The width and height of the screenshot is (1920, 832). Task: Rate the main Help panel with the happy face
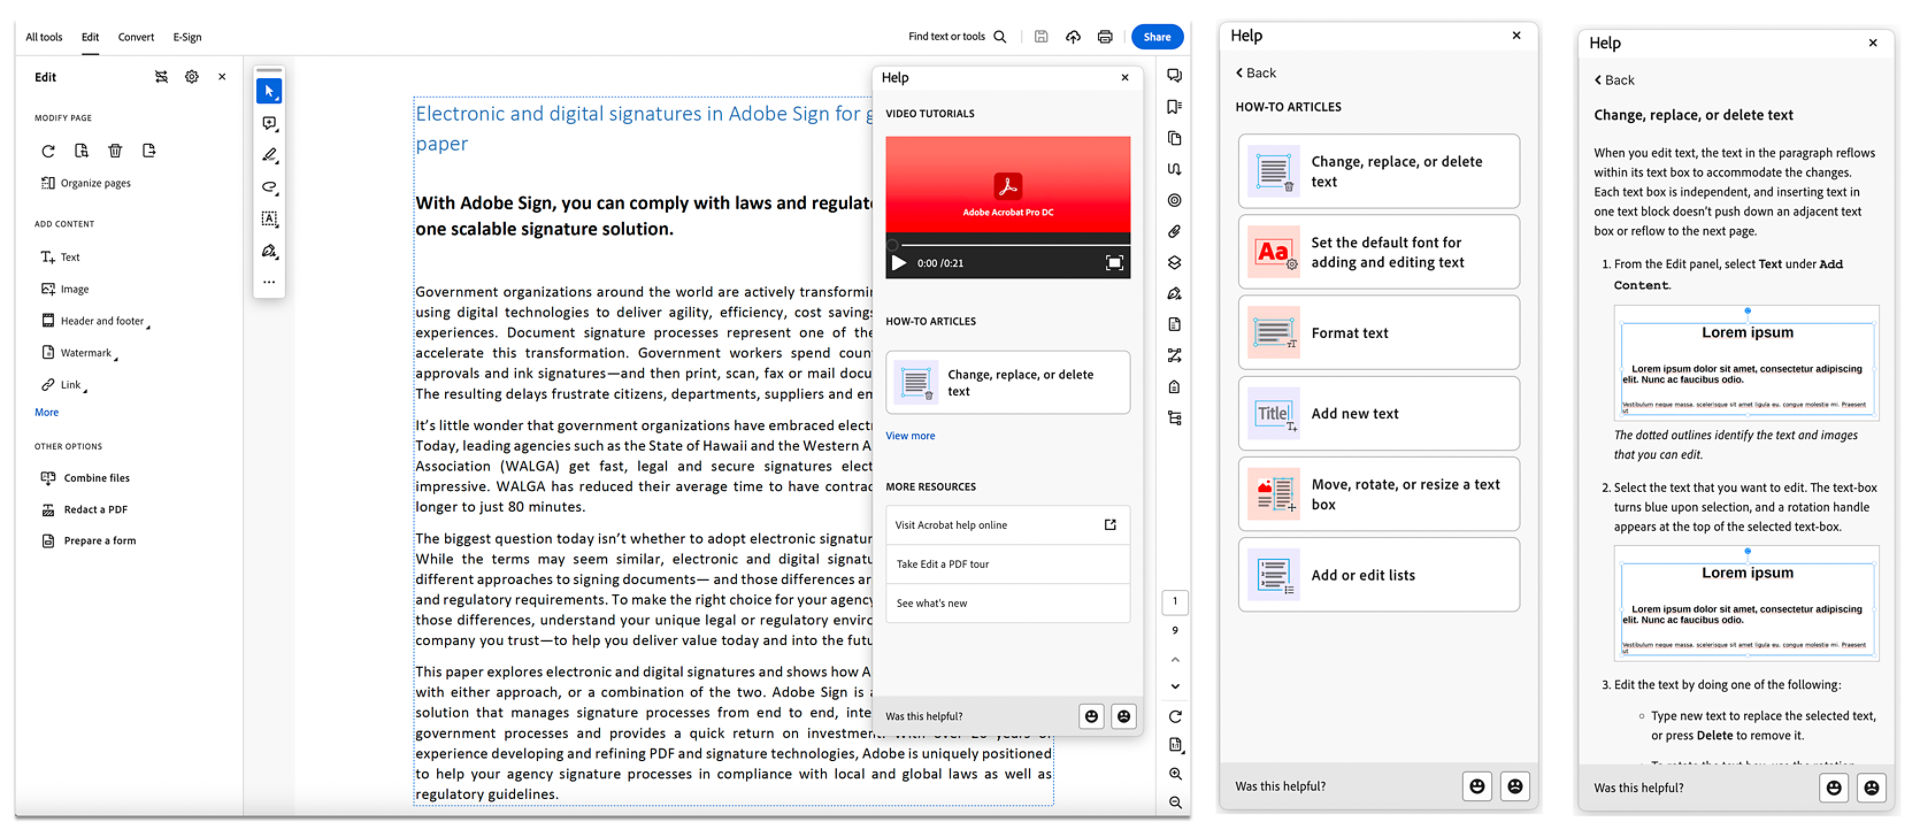(x=1092, y=716)
